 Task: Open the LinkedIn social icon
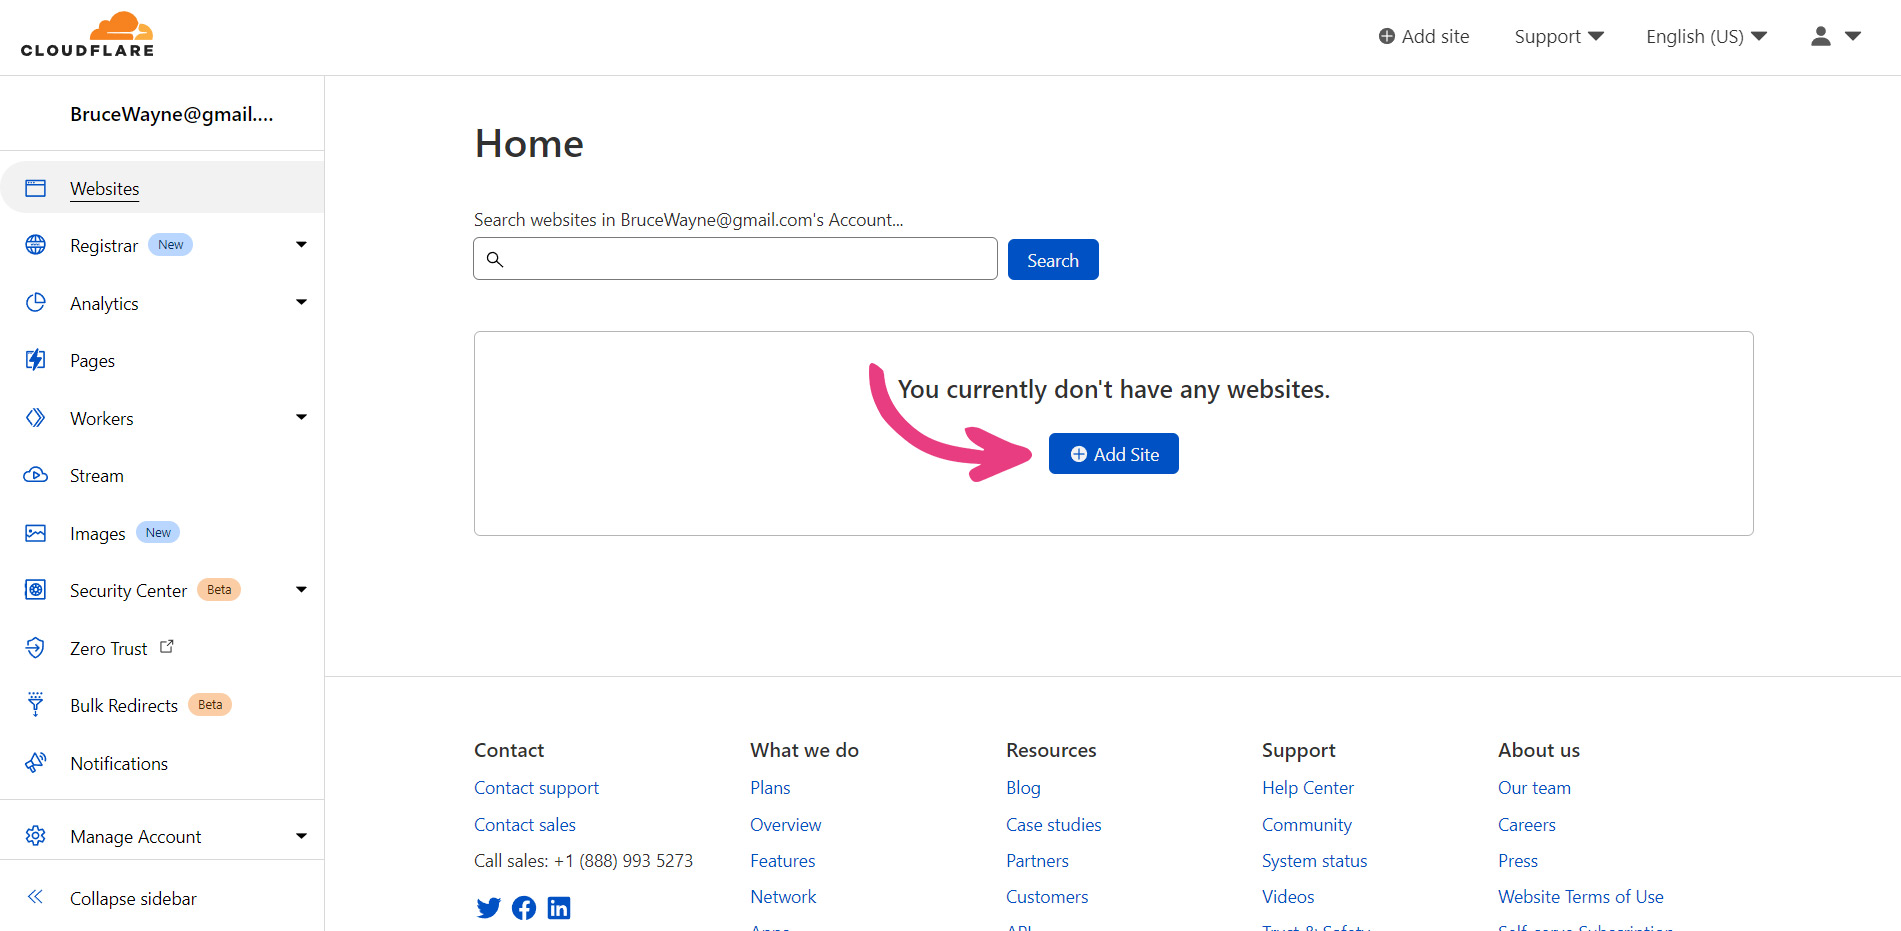559,908
